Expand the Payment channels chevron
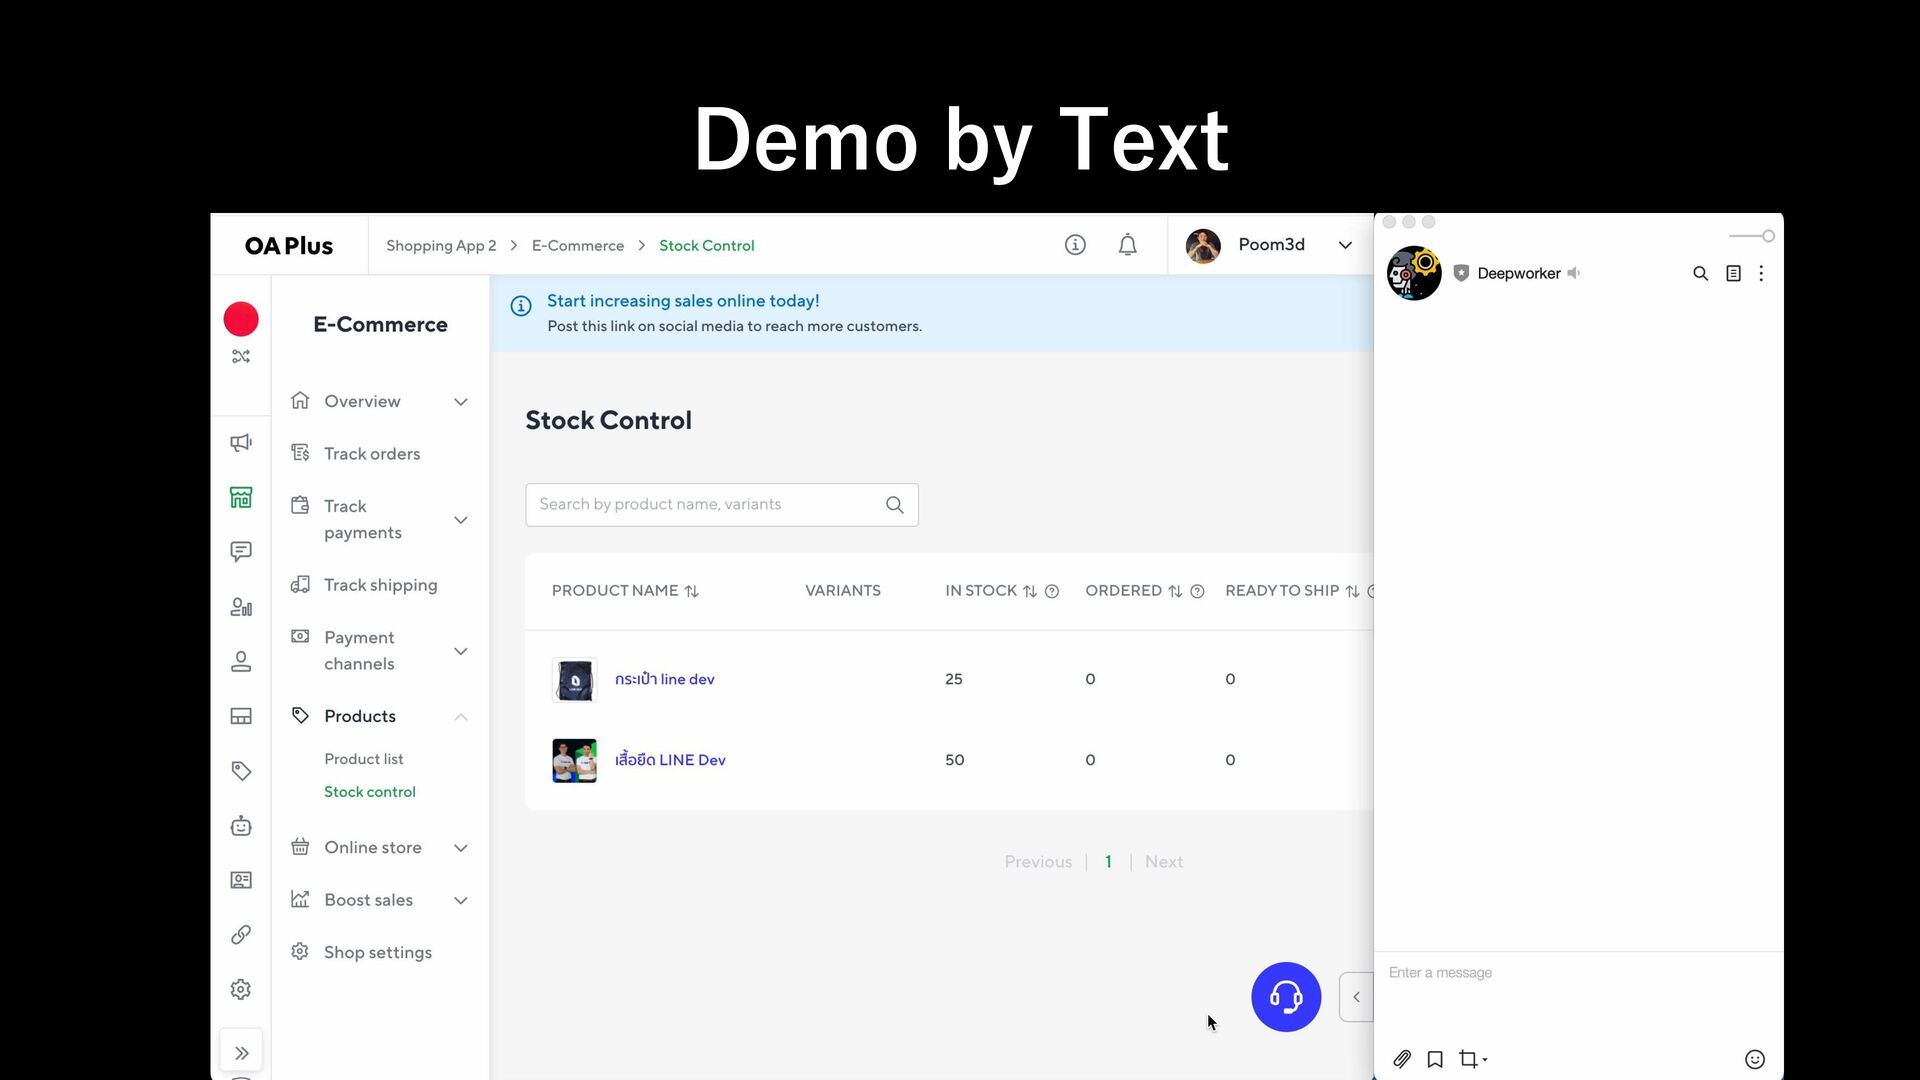The height and width of the screenshot is (1080, 1920). 461,651
